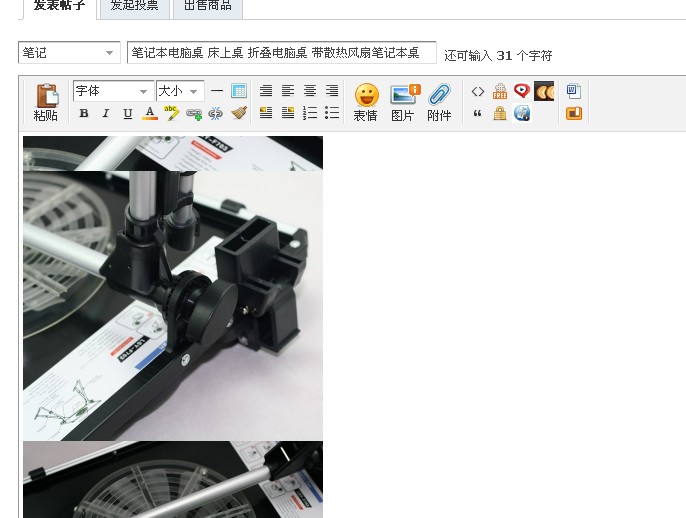Insert code block with angle brackets icon

point(478,91)
